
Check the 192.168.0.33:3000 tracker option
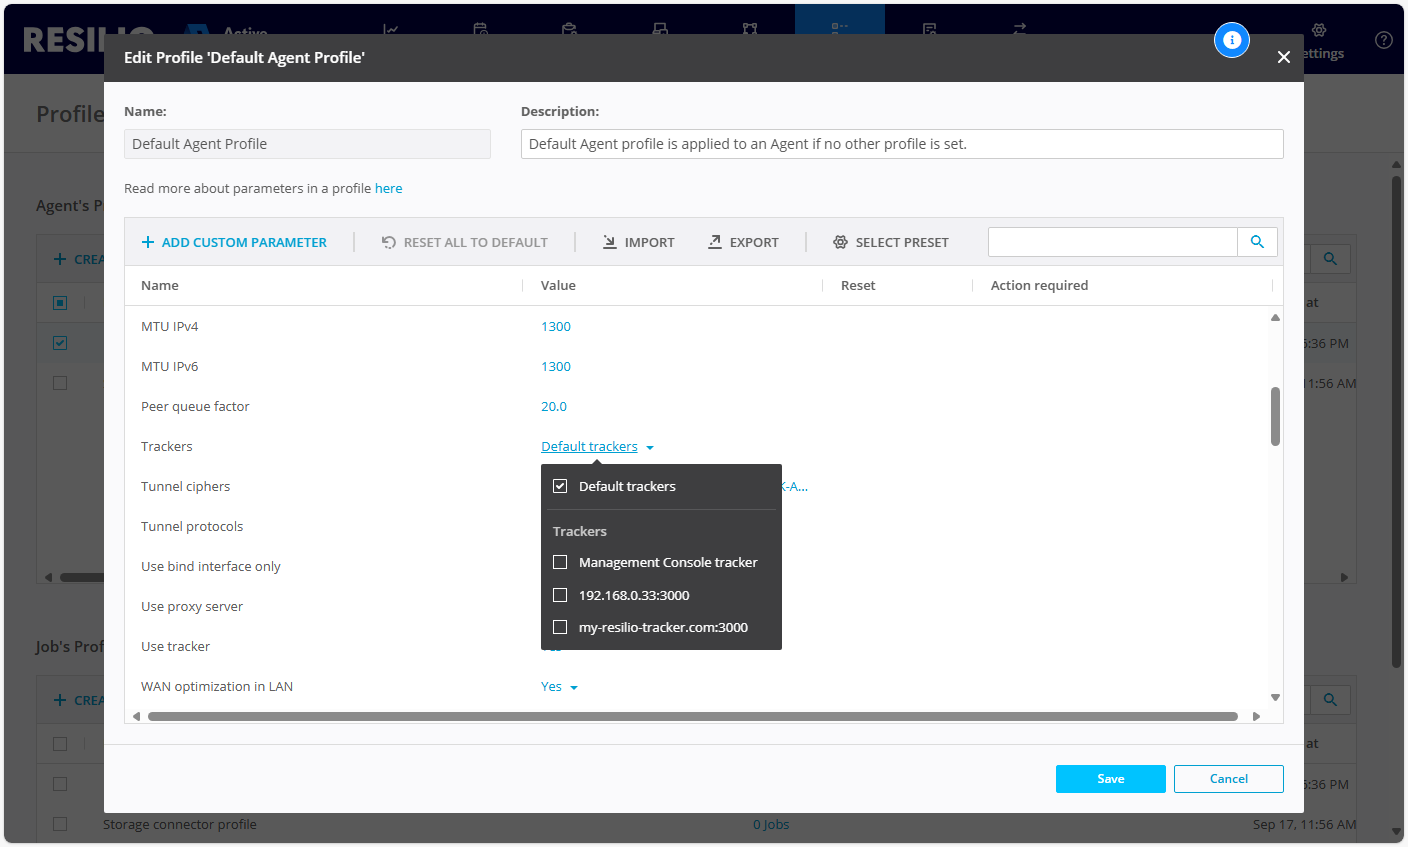[560, 595]
